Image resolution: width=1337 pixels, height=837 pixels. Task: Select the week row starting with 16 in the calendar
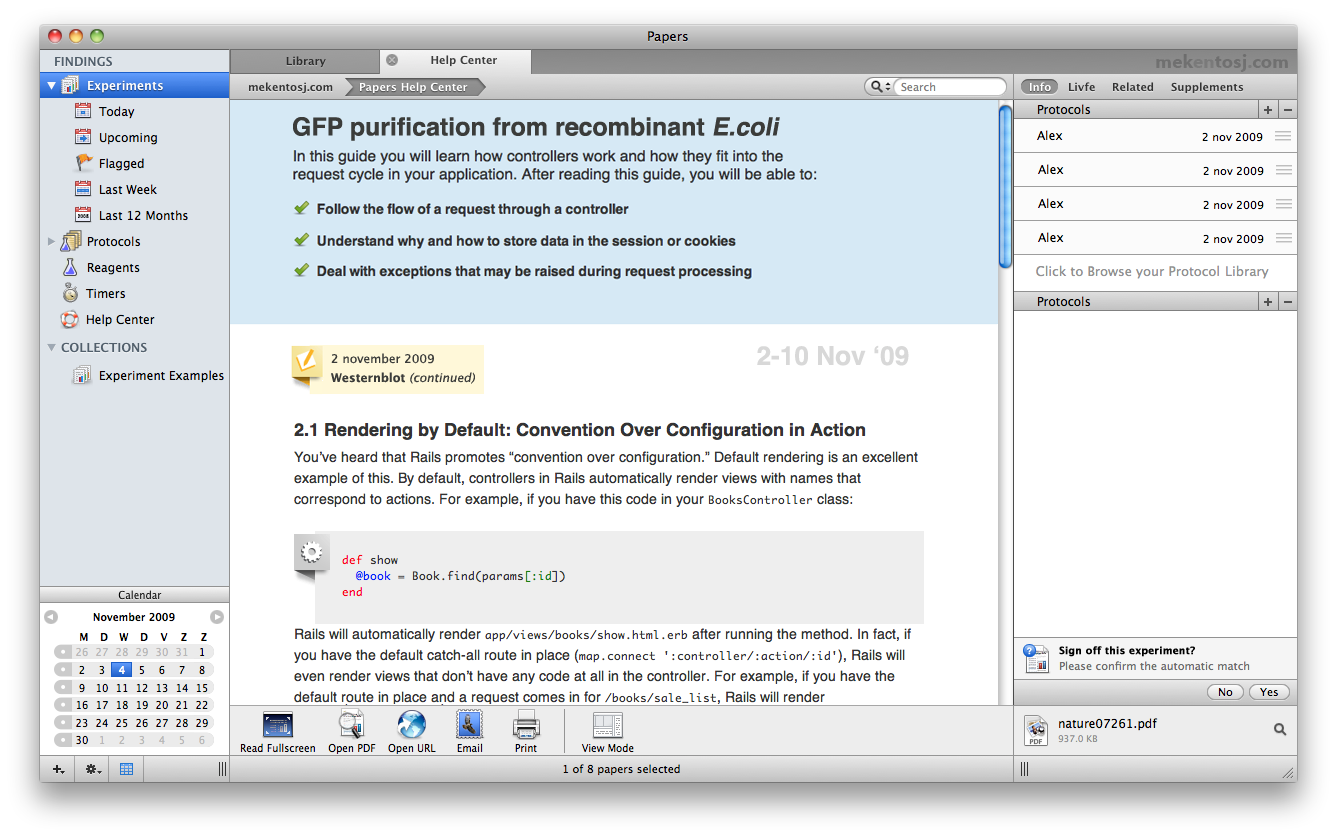[63, 705]
